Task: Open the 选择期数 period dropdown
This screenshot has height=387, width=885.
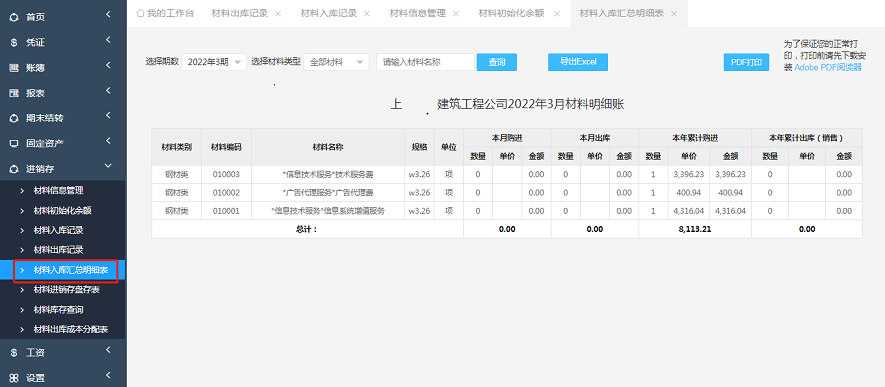Action: pos(214,62)
